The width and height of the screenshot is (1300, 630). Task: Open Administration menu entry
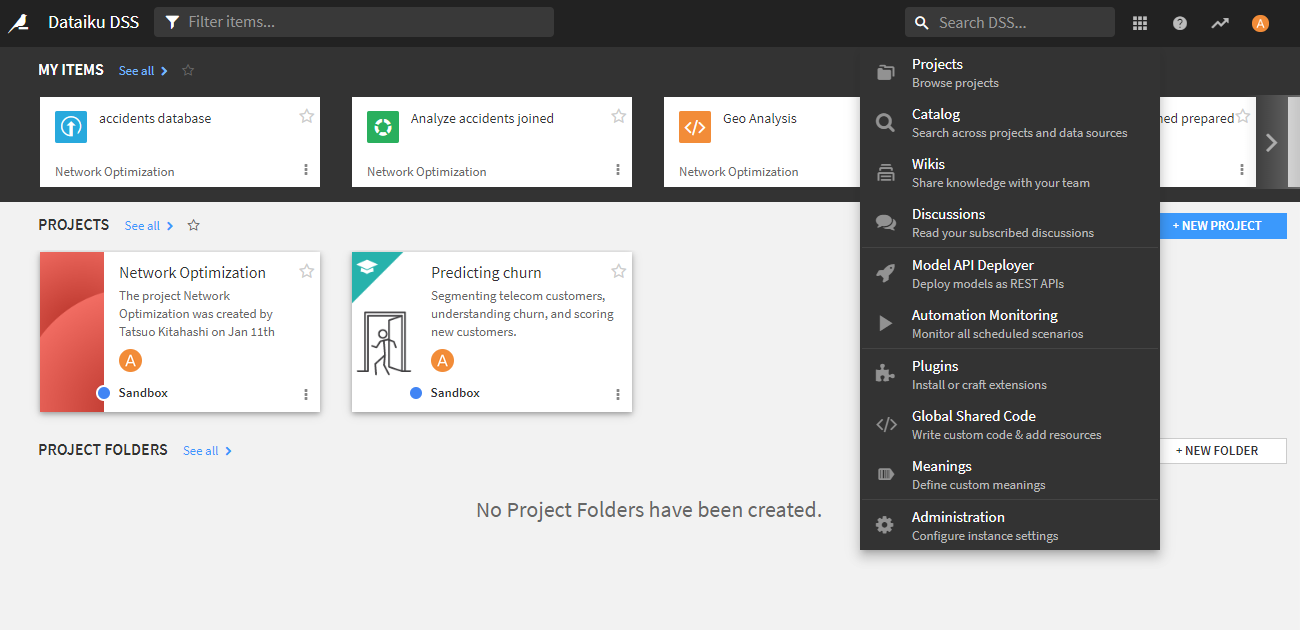tap(1010, 526)
